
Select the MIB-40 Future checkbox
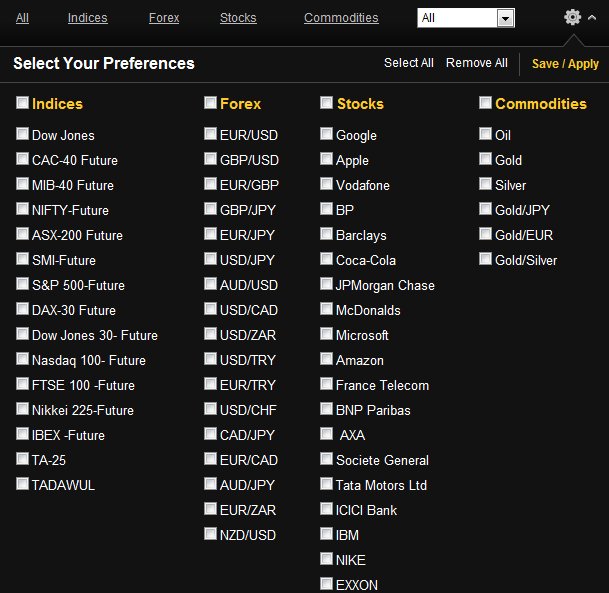point(23,184)
